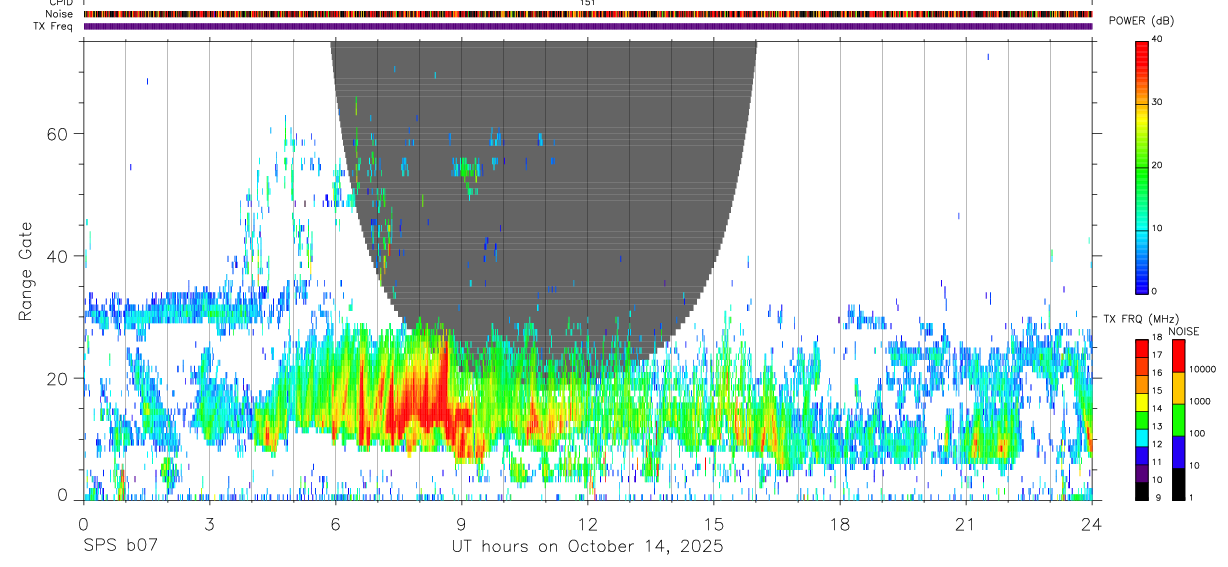1228x567 pixels.
Task: Click the yellow swatch in the TX FRQ legend
Action: [1141, 401]
